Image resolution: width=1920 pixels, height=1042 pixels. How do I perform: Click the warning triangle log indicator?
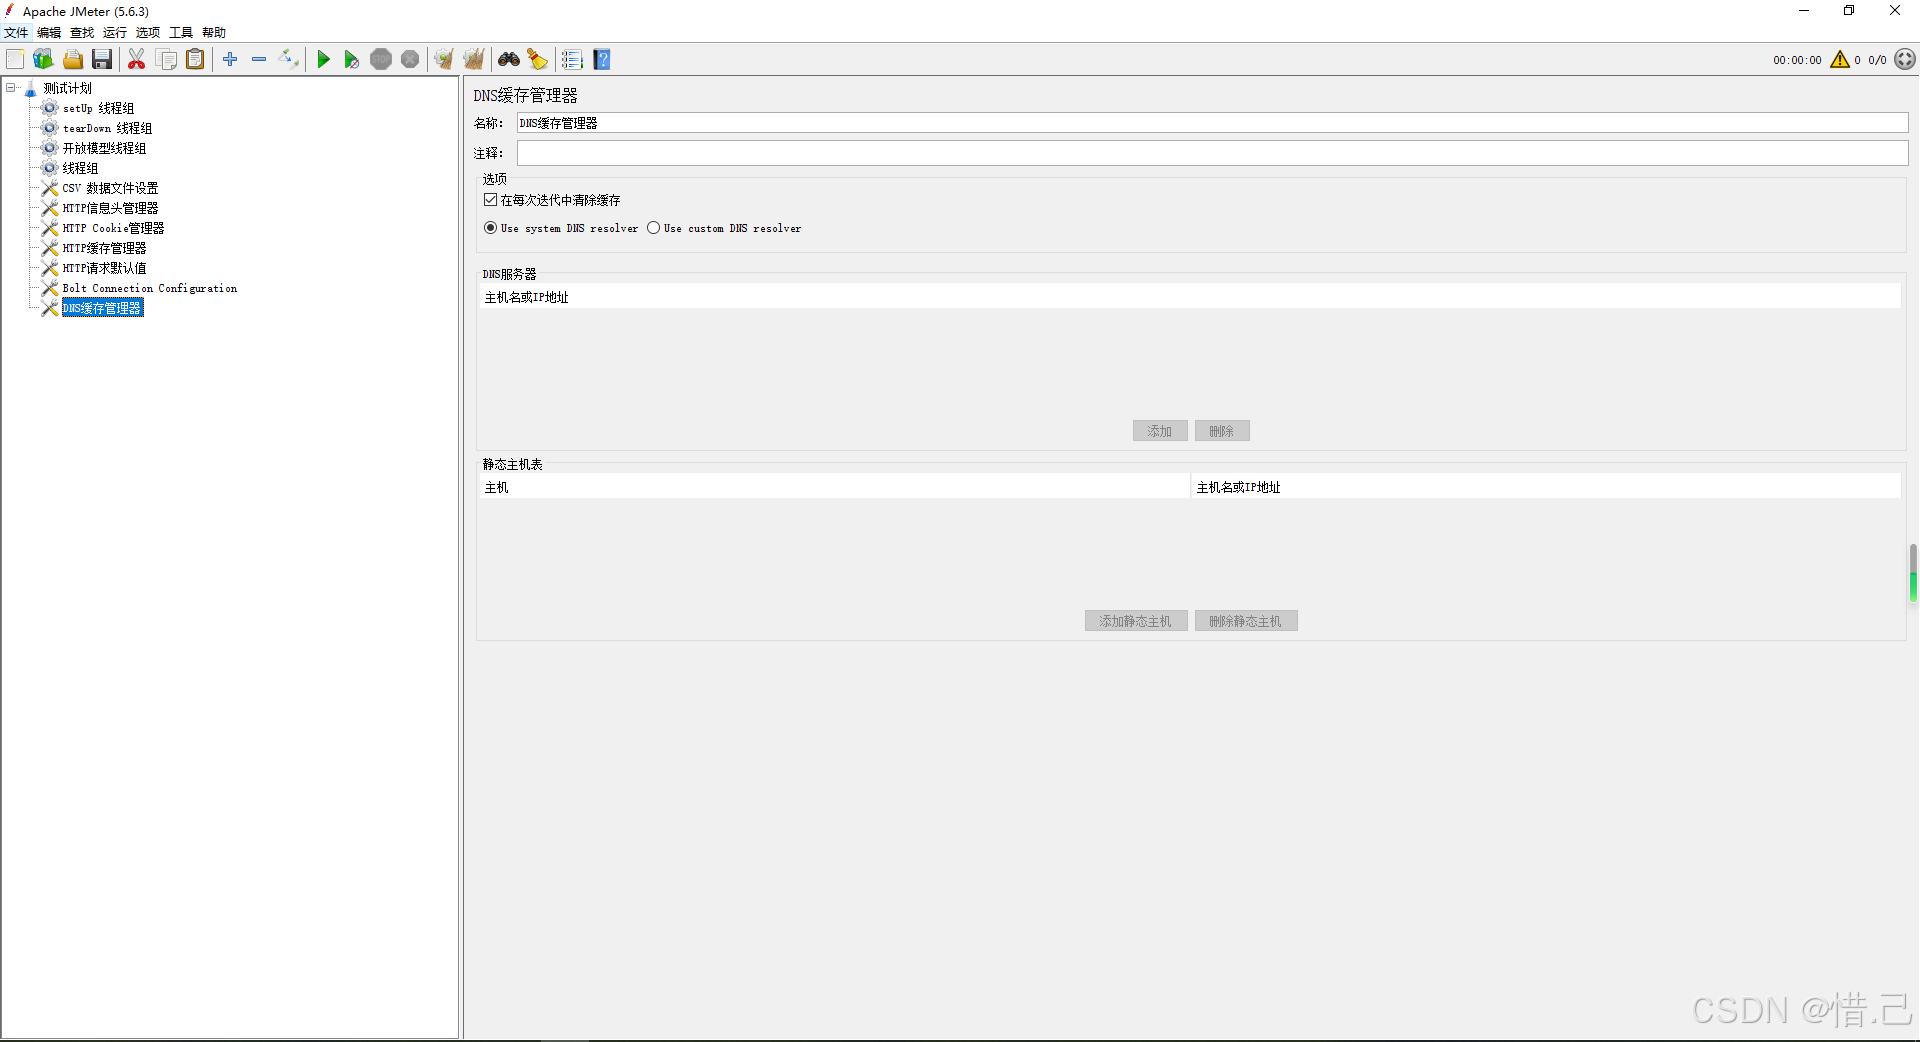point(1840,60)
